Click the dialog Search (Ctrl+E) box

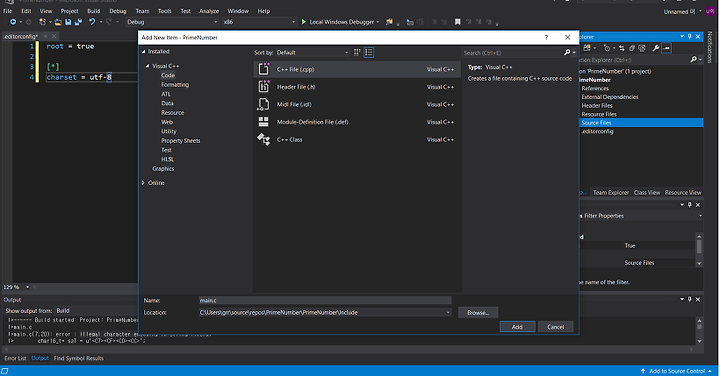(x=512, y=53)
